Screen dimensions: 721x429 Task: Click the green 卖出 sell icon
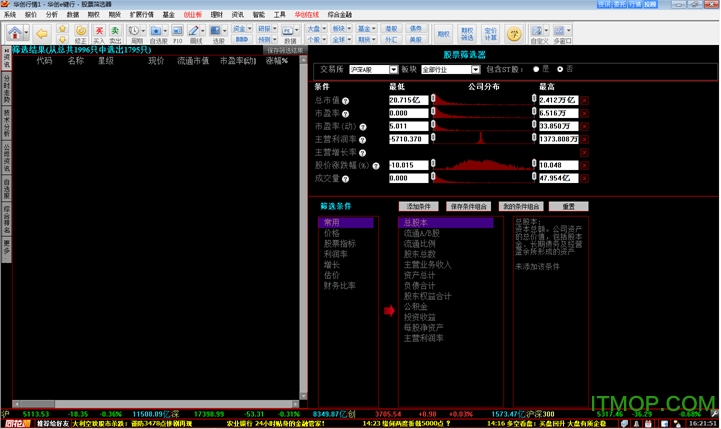click(115, 31)
